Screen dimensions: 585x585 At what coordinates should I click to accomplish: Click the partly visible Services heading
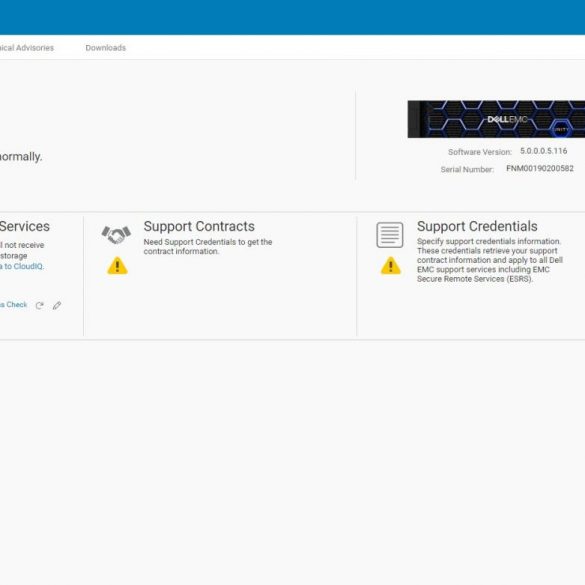(x=25, y=226)
